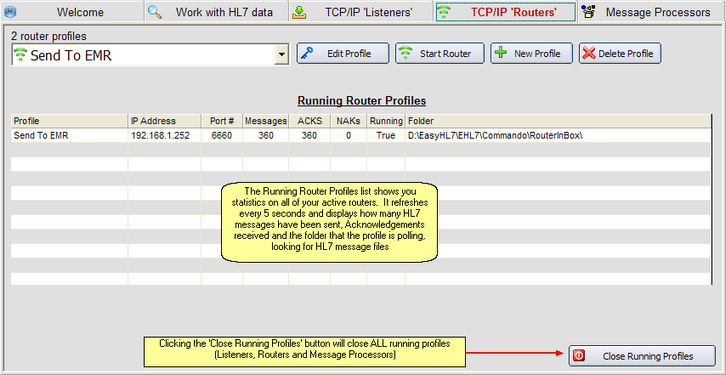This screenshot has height=375, width=726.
Task: Click the Running value True cell
Action: point(386,136)
